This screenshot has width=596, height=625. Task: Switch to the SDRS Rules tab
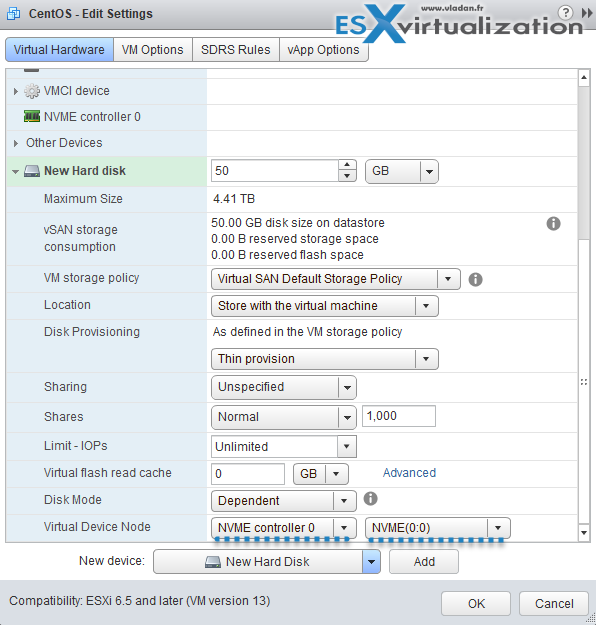coord(236,50)
